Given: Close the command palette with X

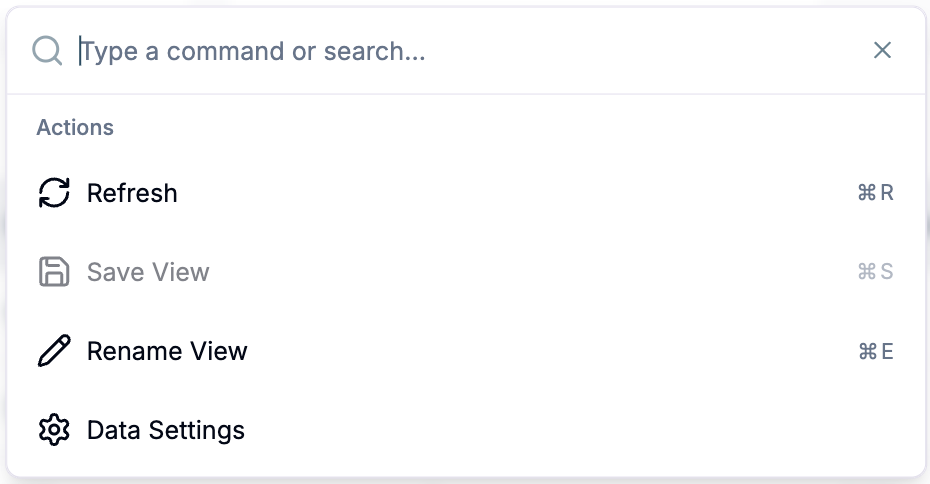Looking at the screenshot, I should (882, 51).
